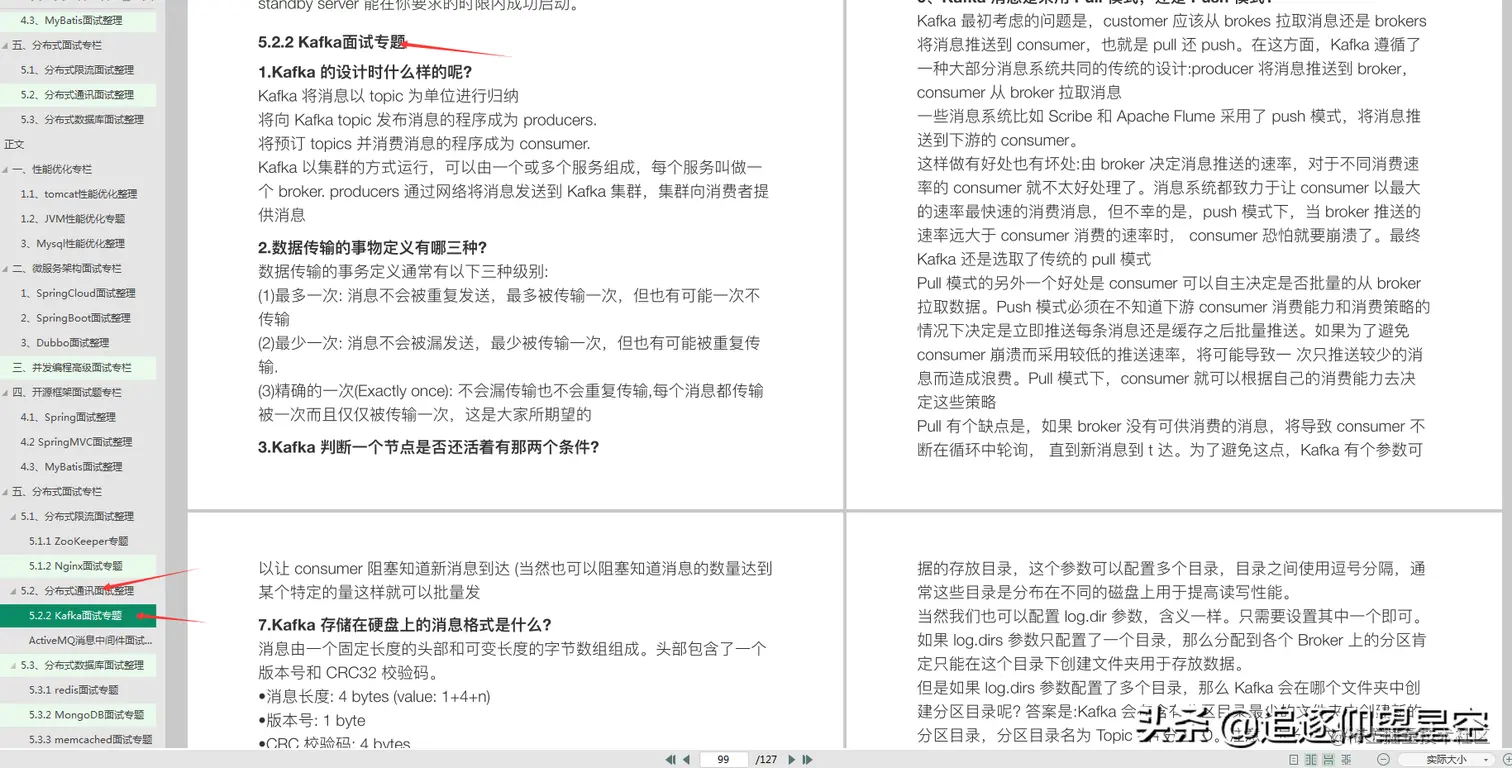Zoom out of the document
1512x768 pixels.
1384,758
